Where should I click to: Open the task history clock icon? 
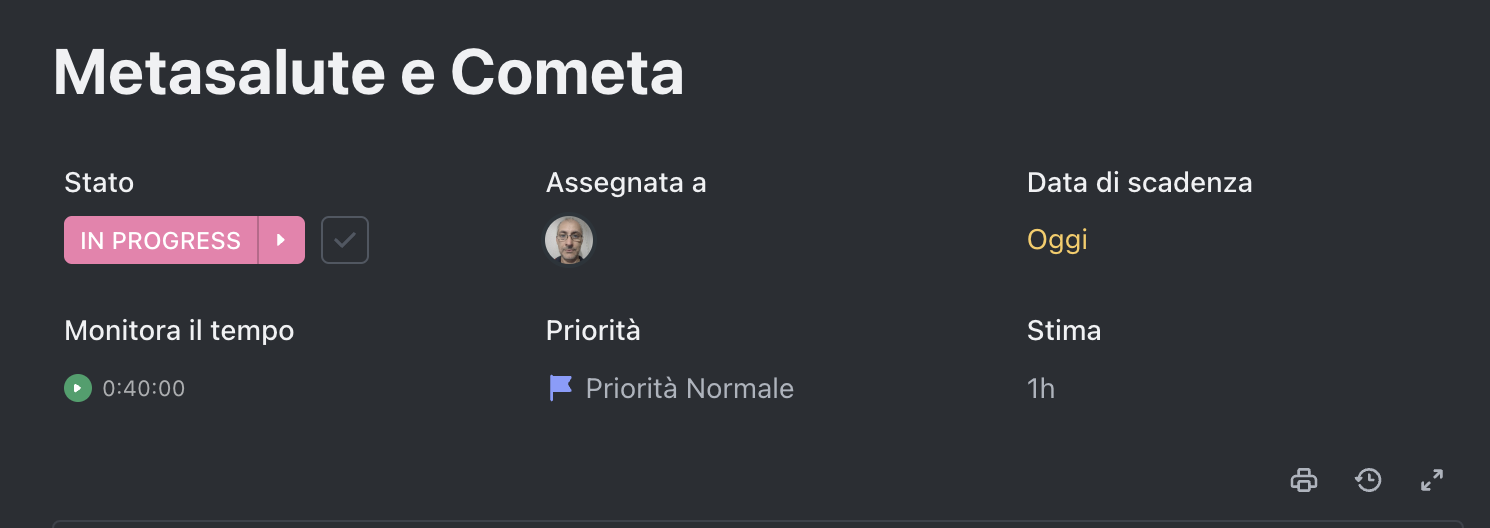click(1368, 480)
